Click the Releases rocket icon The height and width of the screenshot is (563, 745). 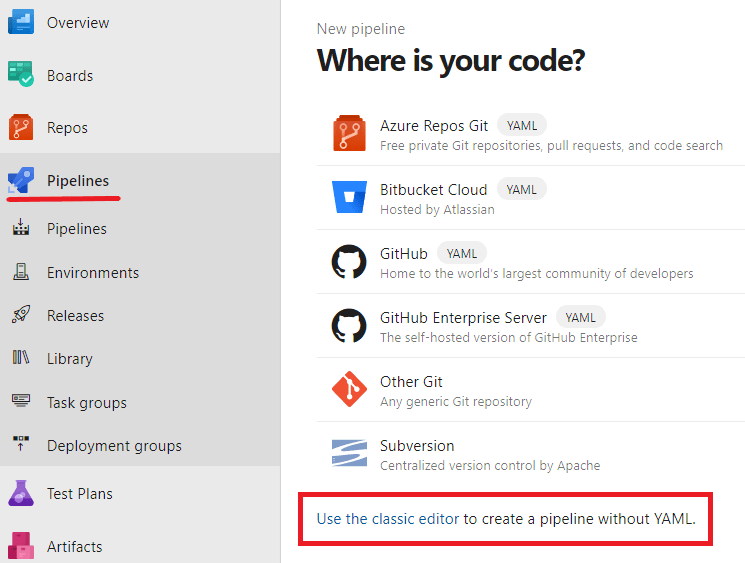21,315
